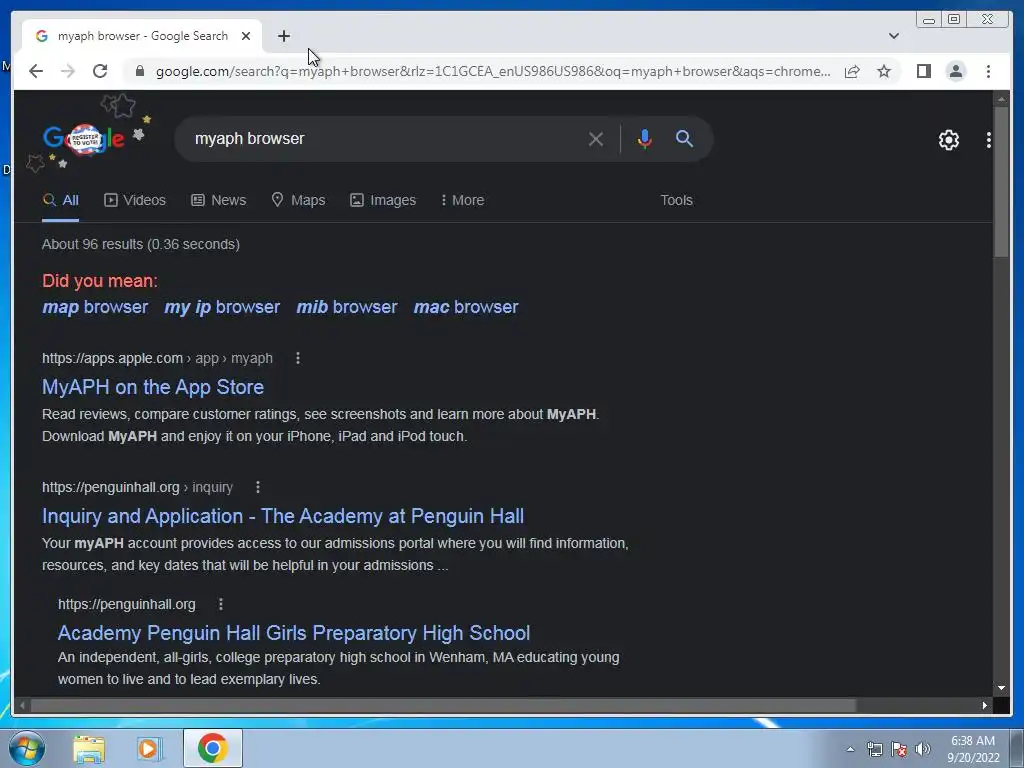Open the search Tools options
This screenshot has height=768, width=1024.
pyautogui.click(x=676, y=200)
